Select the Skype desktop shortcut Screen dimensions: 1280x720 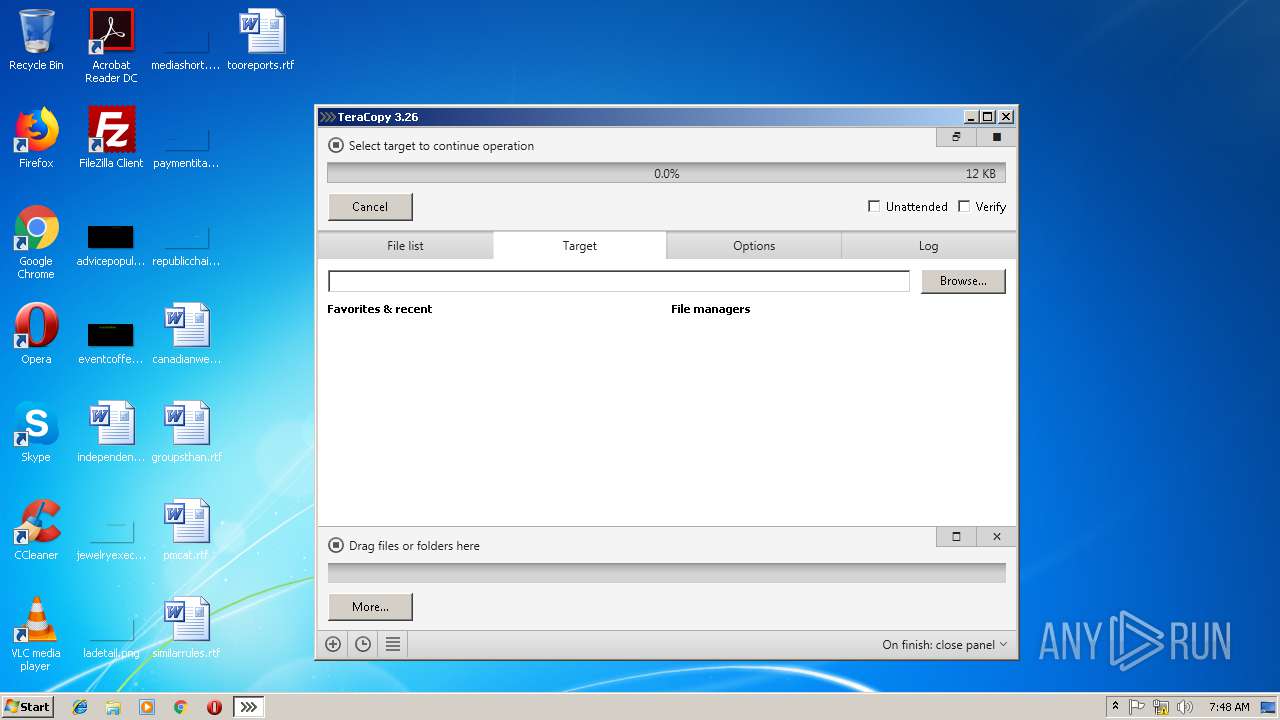point(36,432)
